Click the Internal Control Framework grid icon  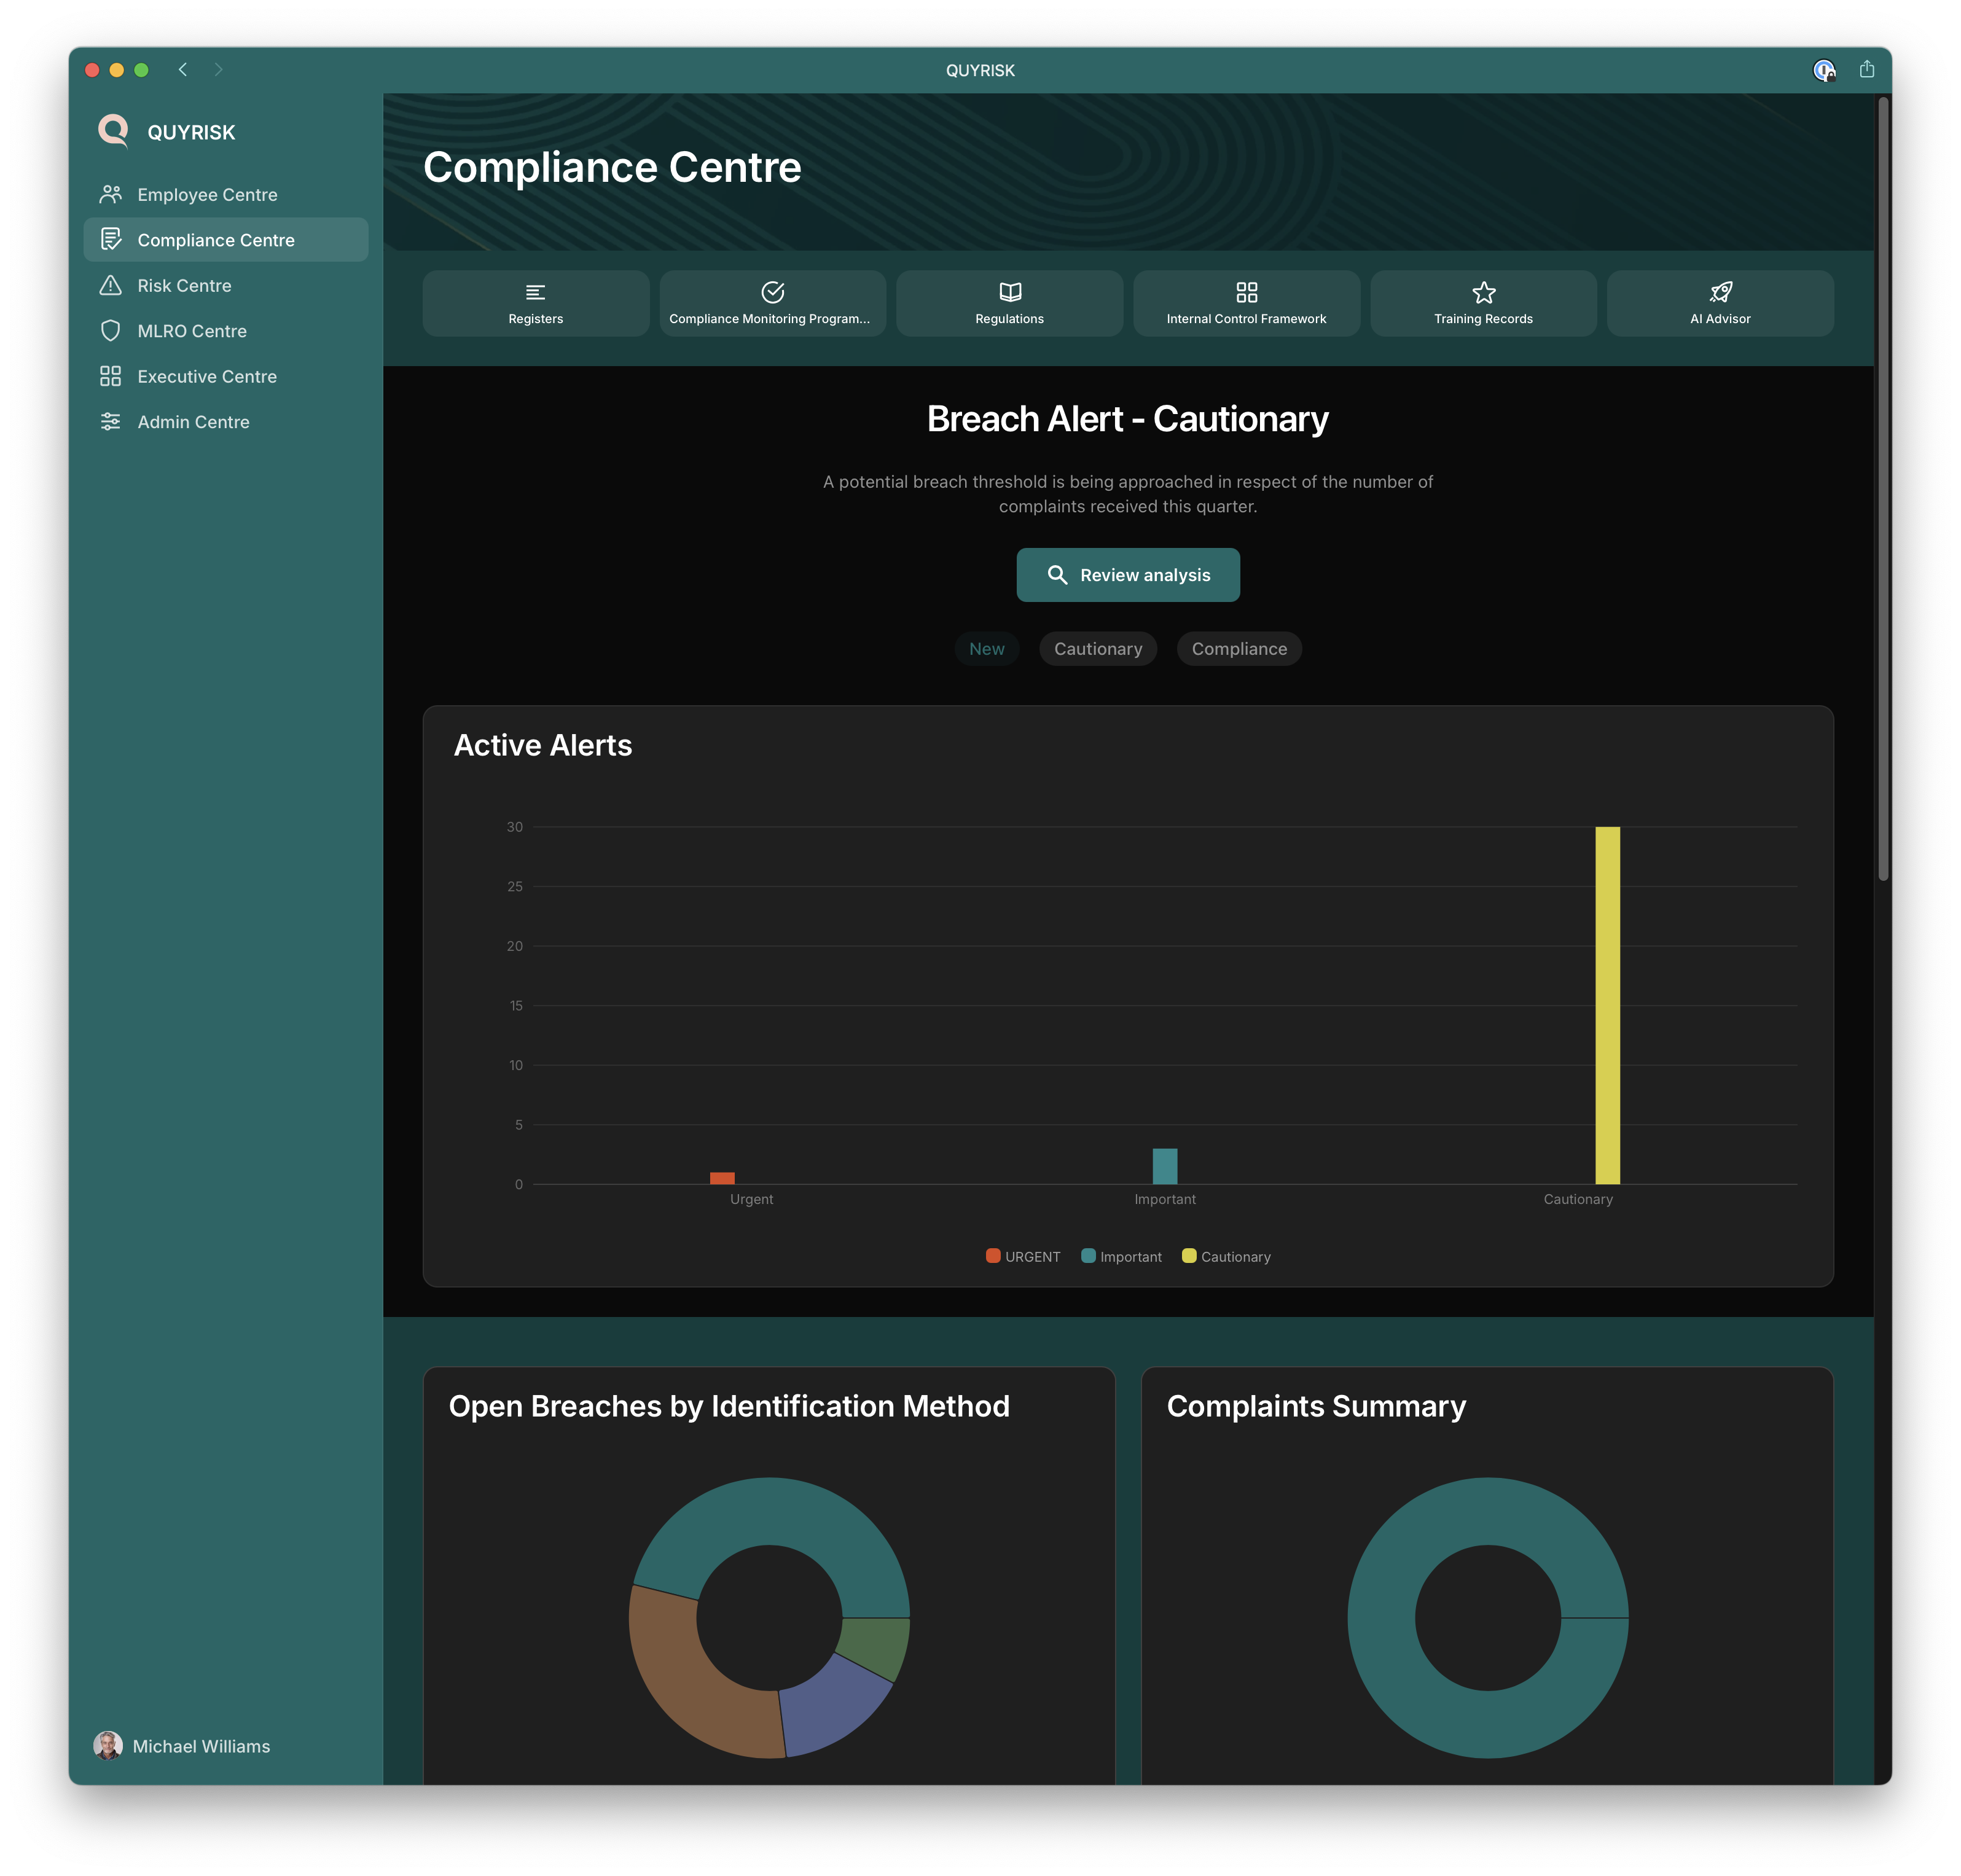tap(1246, 292)
